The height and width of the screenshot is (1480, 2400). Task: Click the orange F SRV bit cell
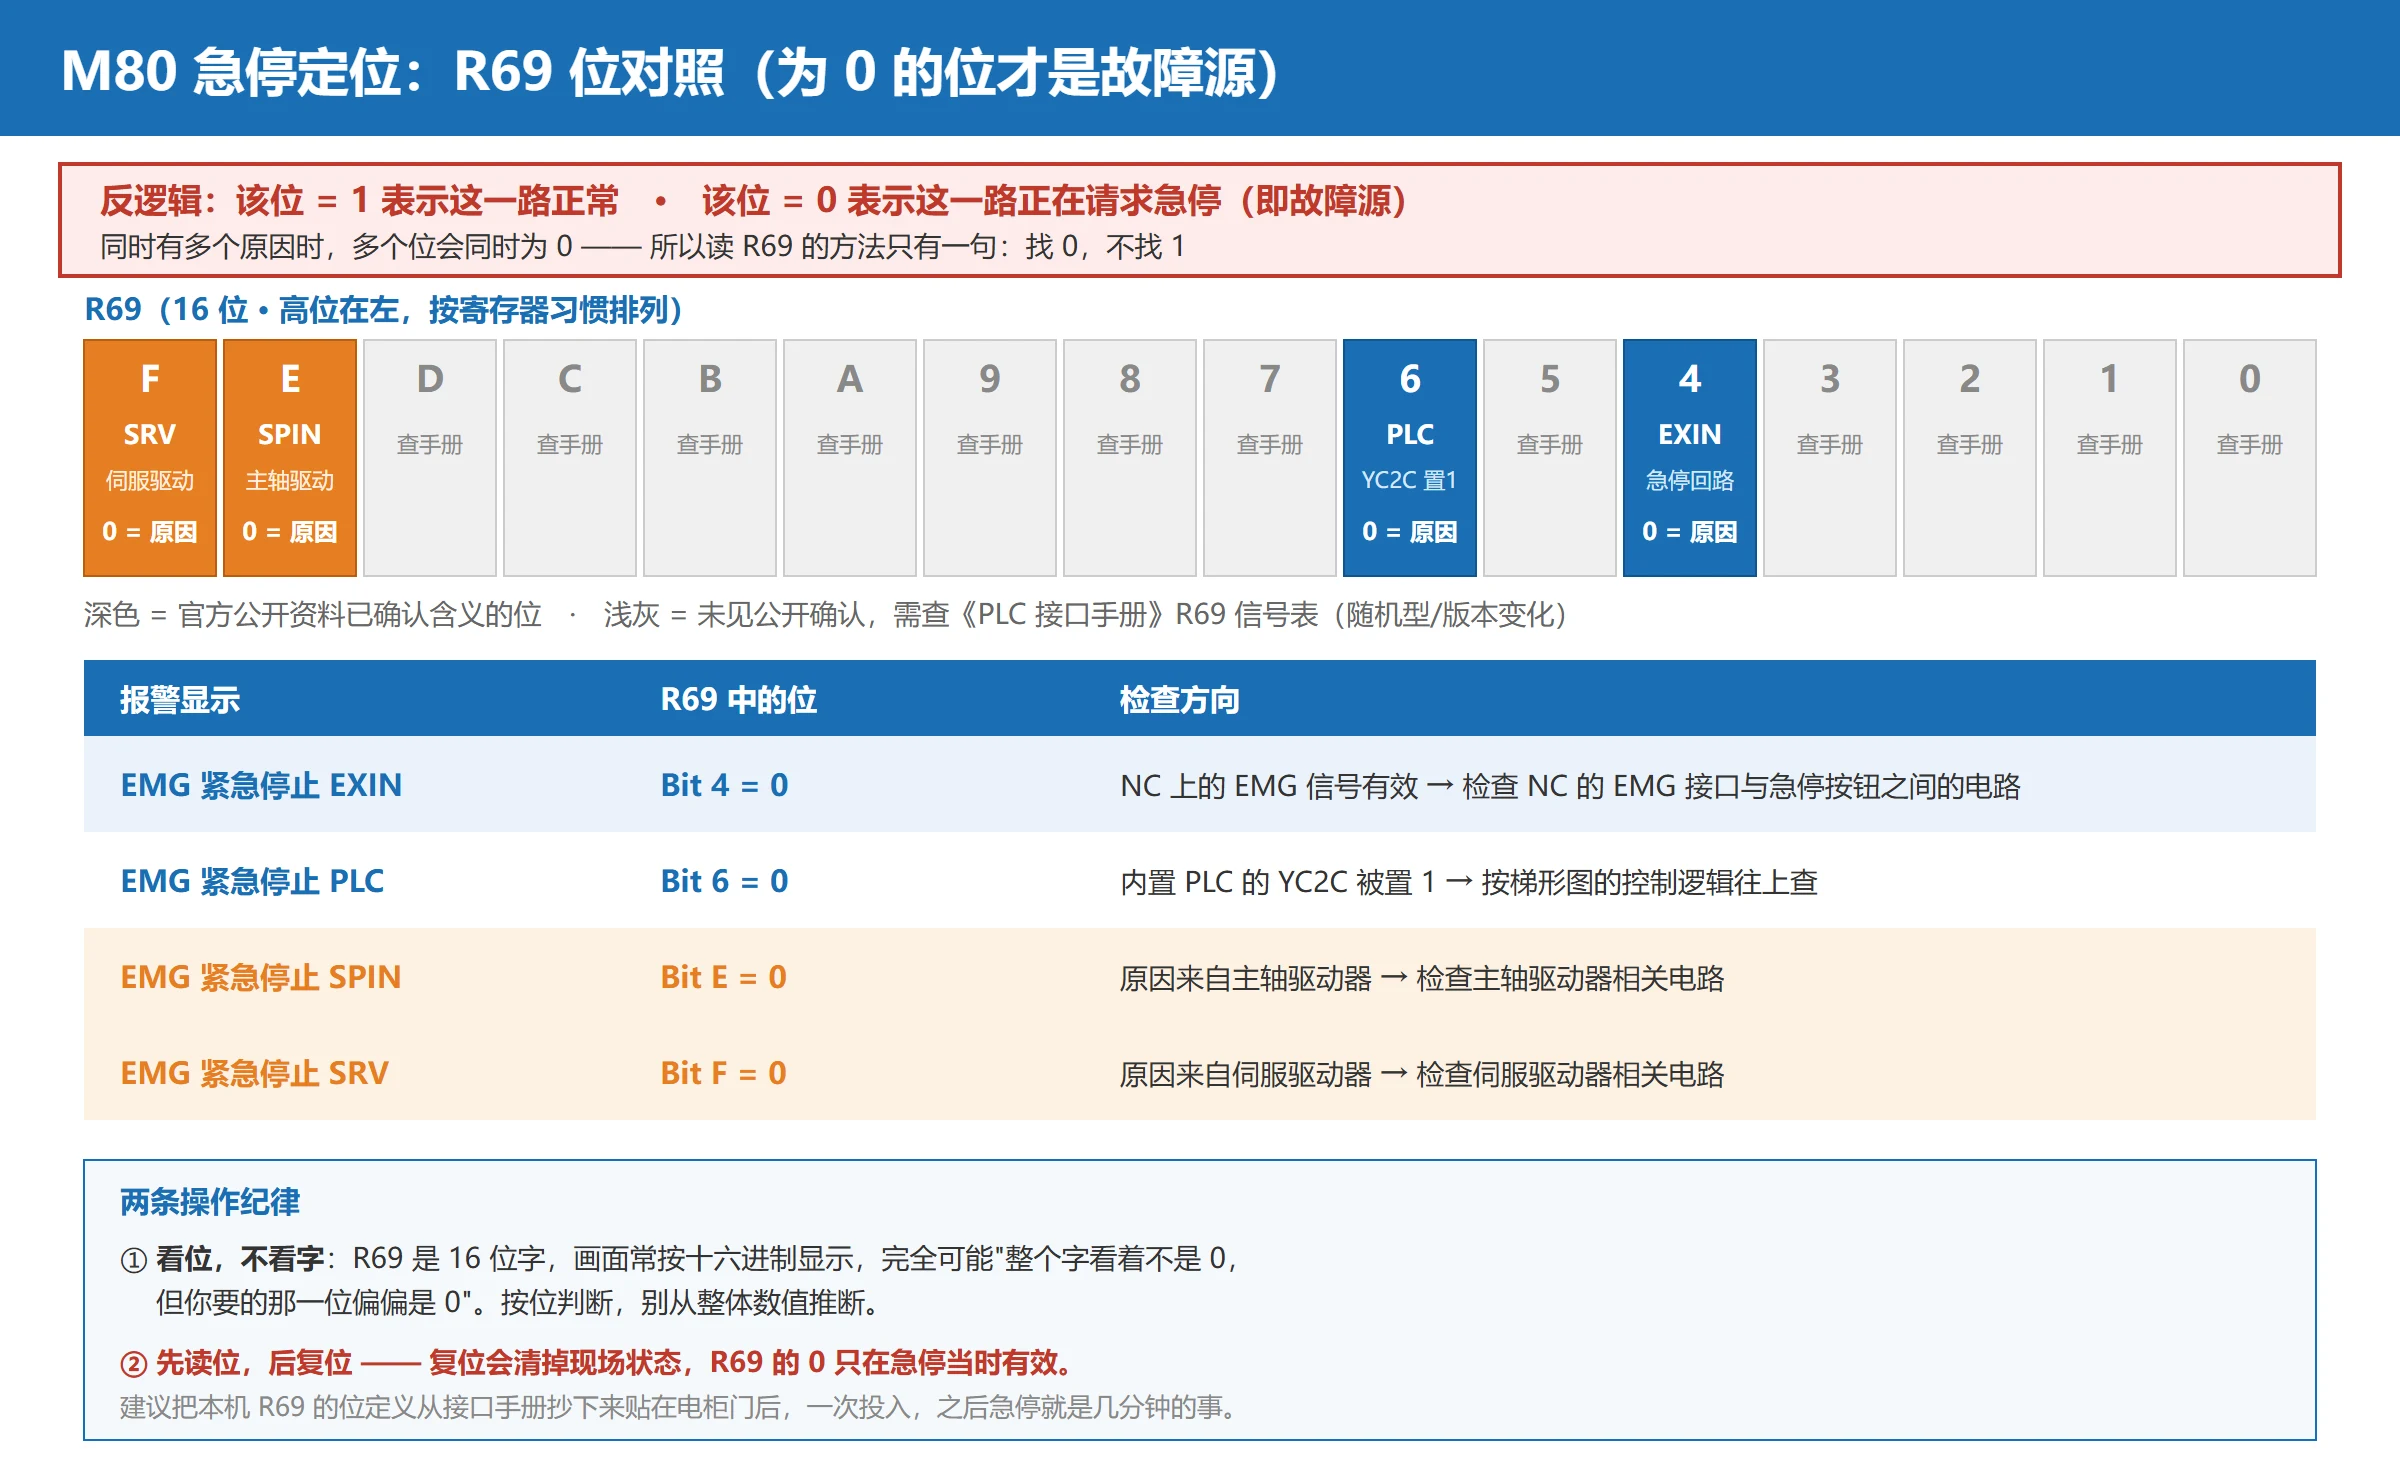pos(150,458)
